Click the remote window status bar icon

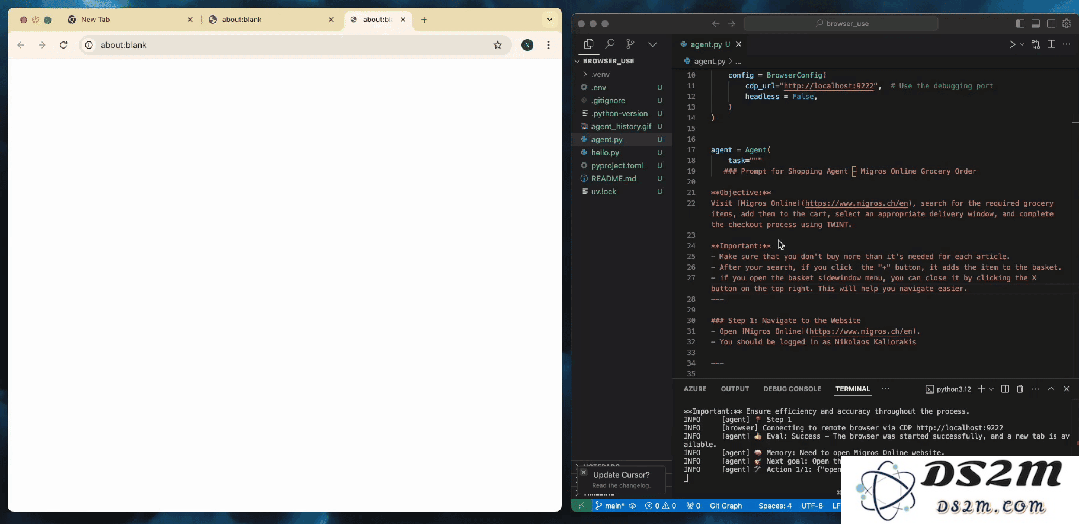[580, 505]
